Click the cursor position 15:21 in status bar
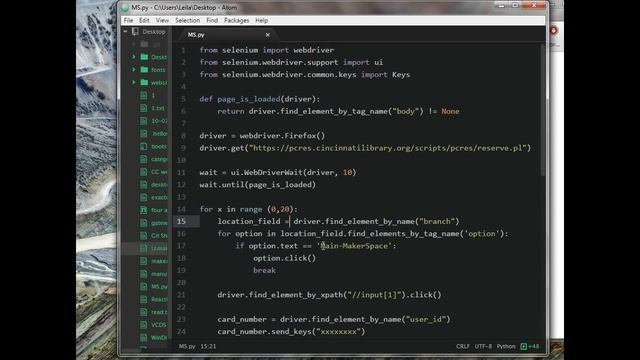 [x=208, y=346]
